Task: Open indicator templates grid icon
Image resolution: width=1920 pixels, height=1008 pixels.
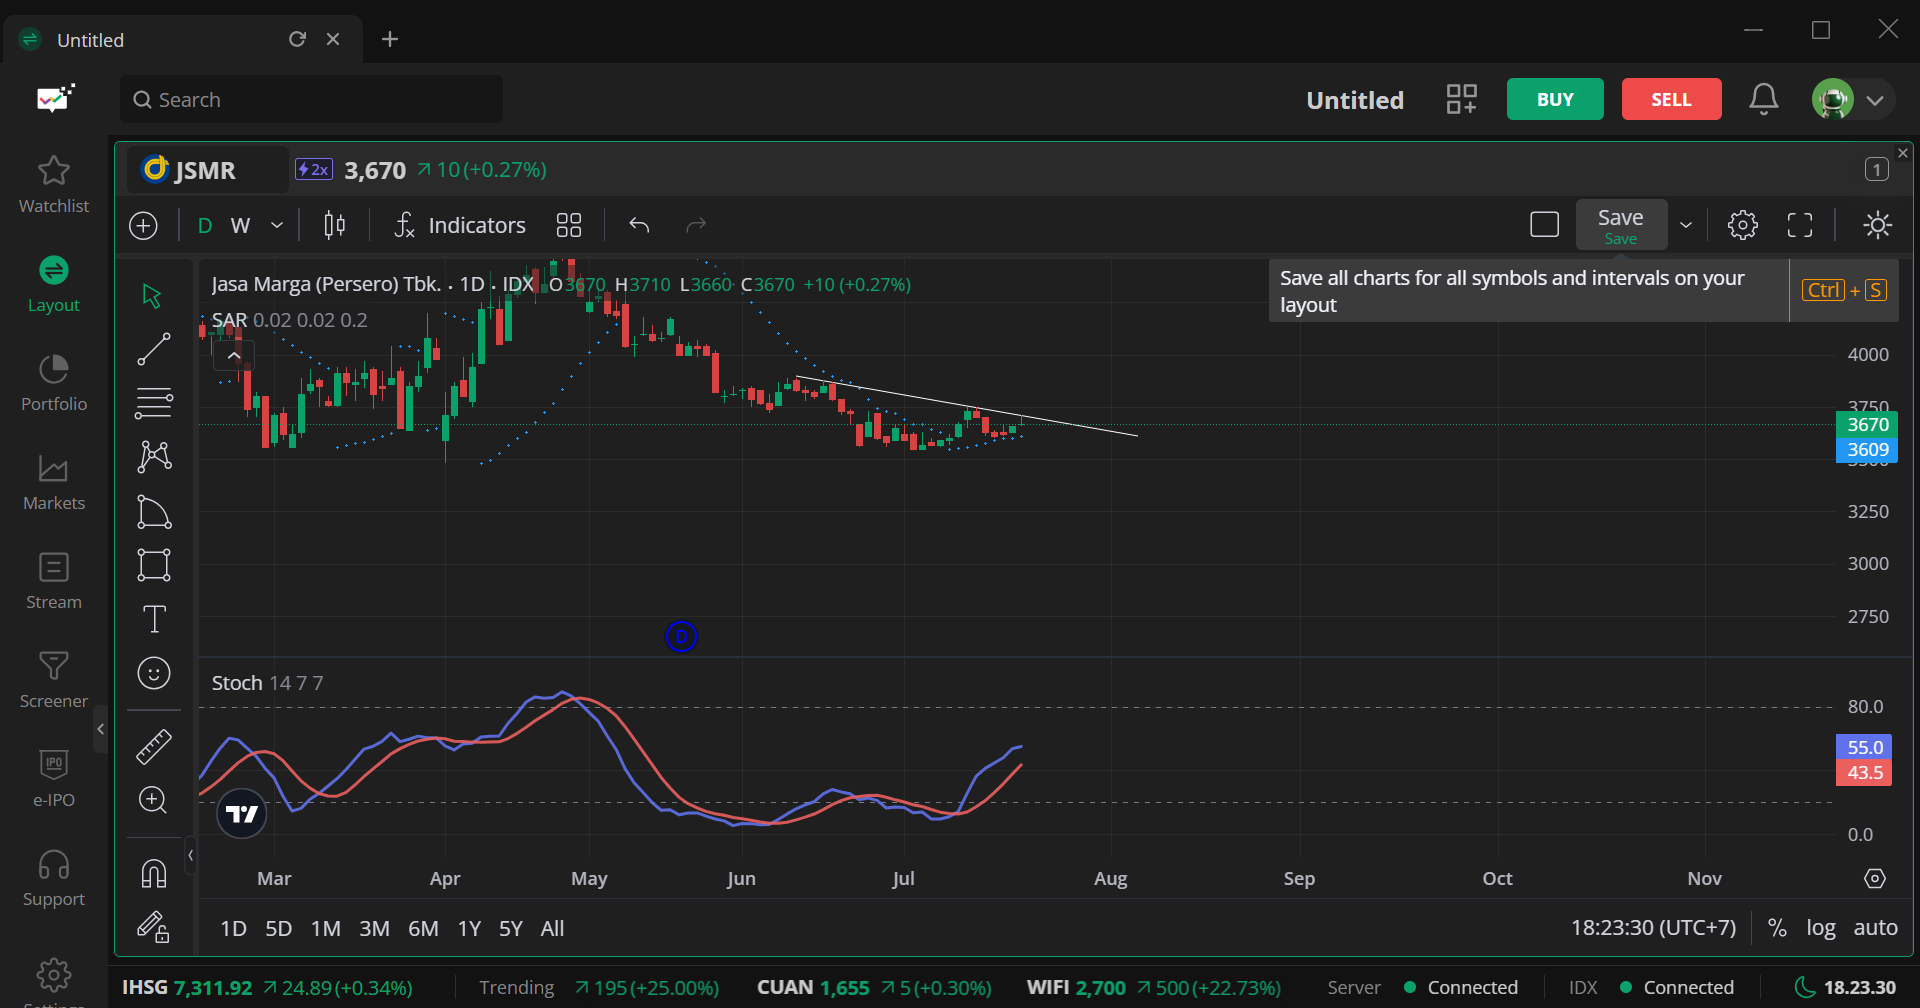Action: pyautogui.click(x=569, y=226)
